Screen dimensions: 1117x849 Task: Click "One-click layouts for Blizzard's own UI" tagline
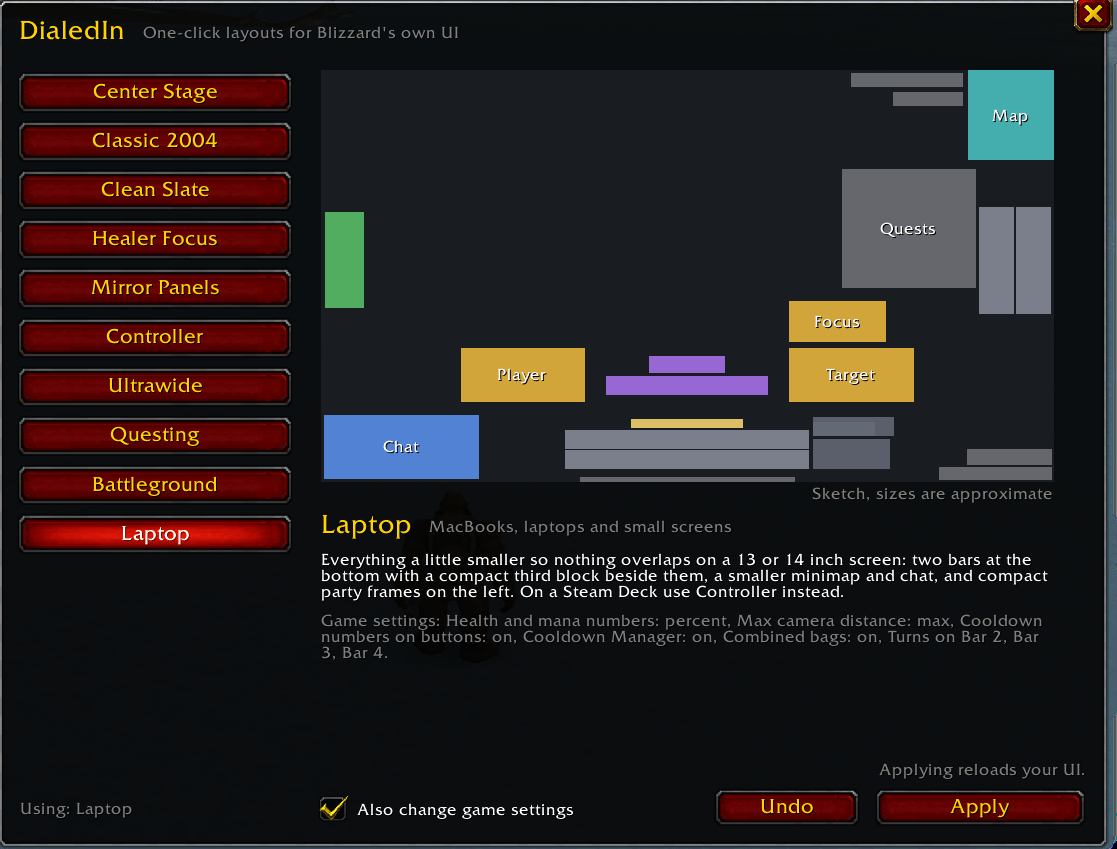[x=301, y=33]
